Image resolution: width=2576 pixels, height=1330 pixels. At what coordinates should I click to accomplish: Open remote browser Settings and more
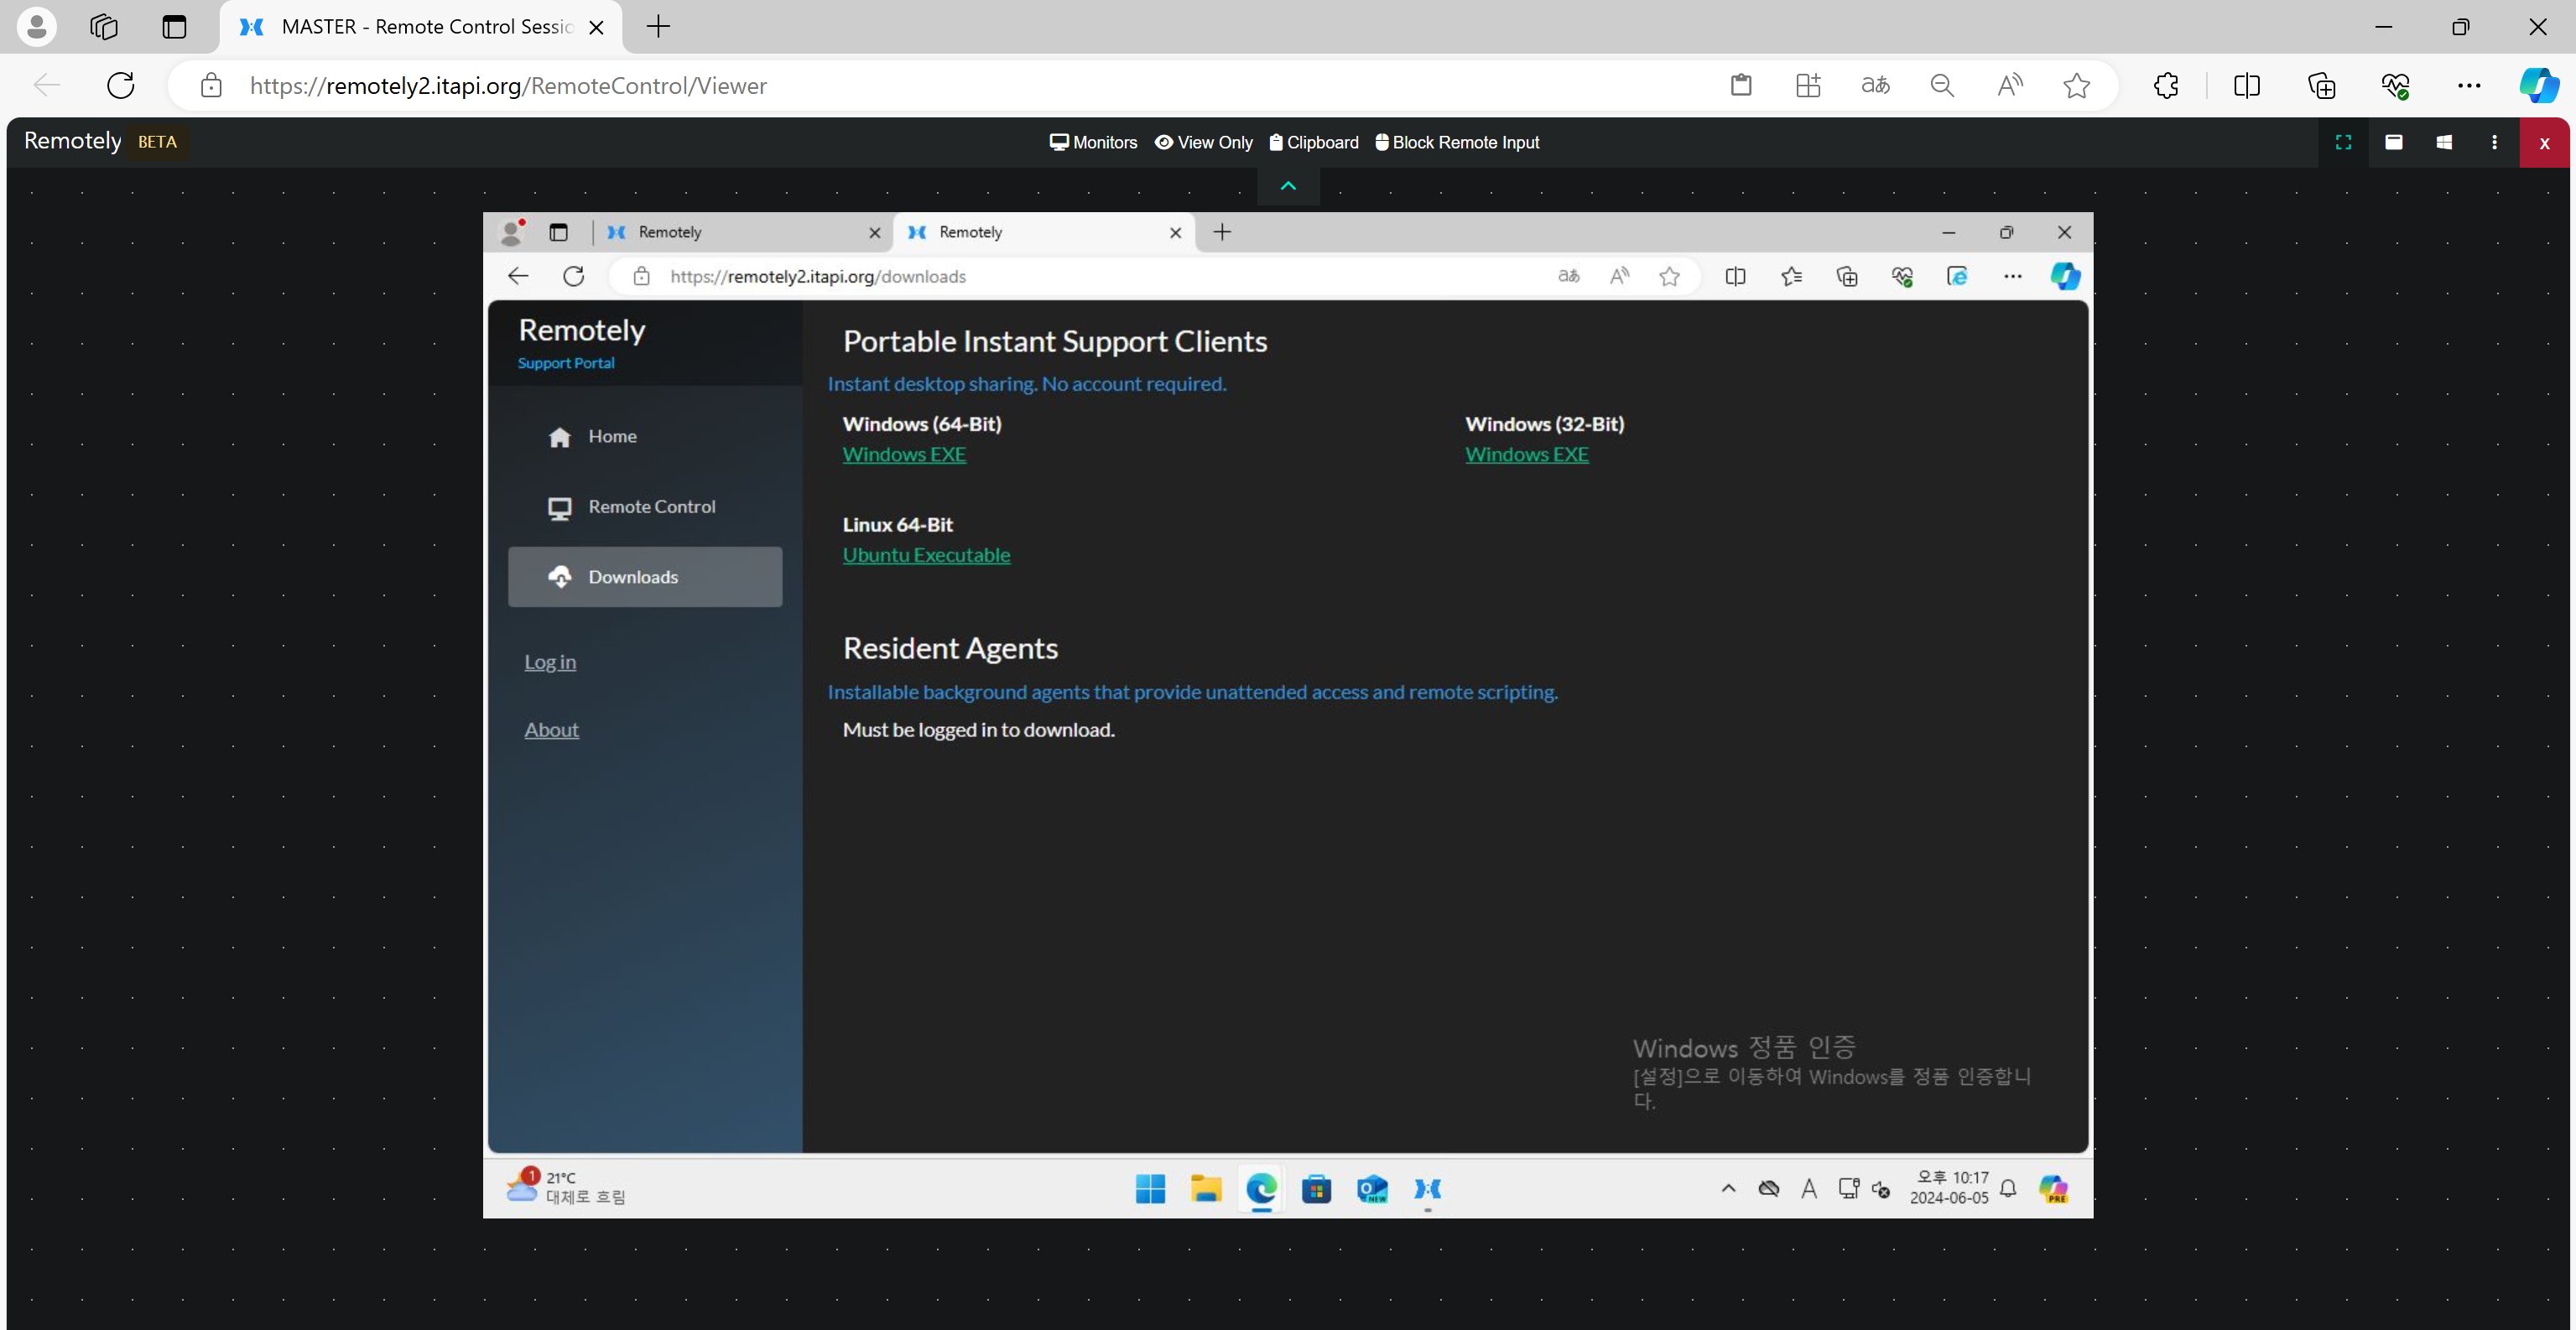pyautogui.click(x=2012, y=276)
